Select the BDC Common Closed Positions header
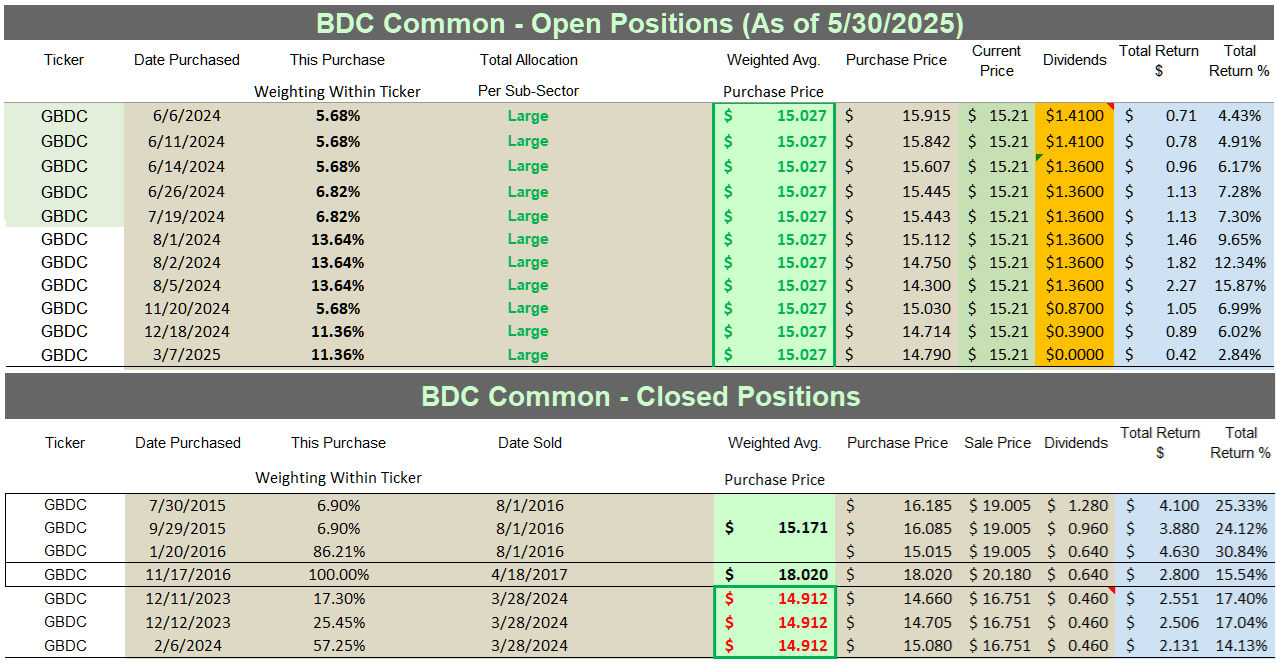This screenshot has height=668, width=1277. click(x=640, y=396)
